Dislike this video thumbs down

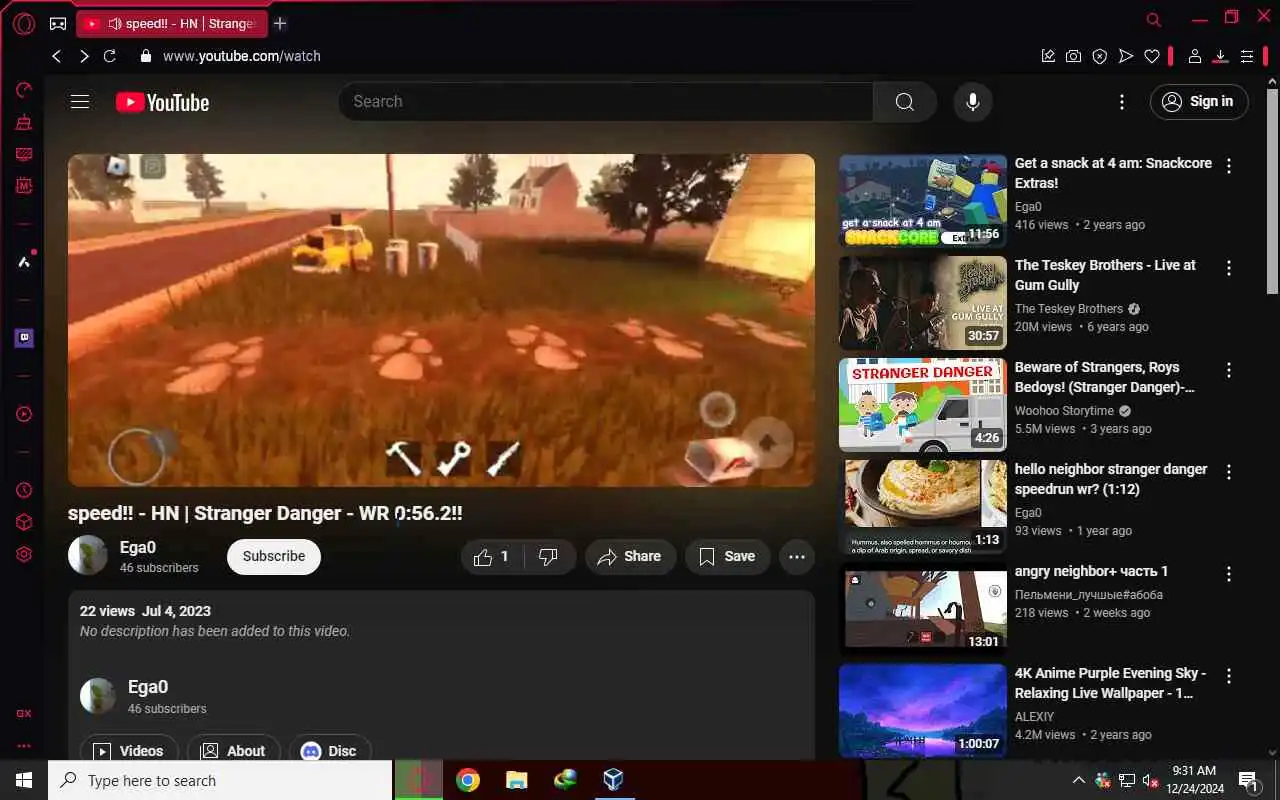[x=550, y=557]
